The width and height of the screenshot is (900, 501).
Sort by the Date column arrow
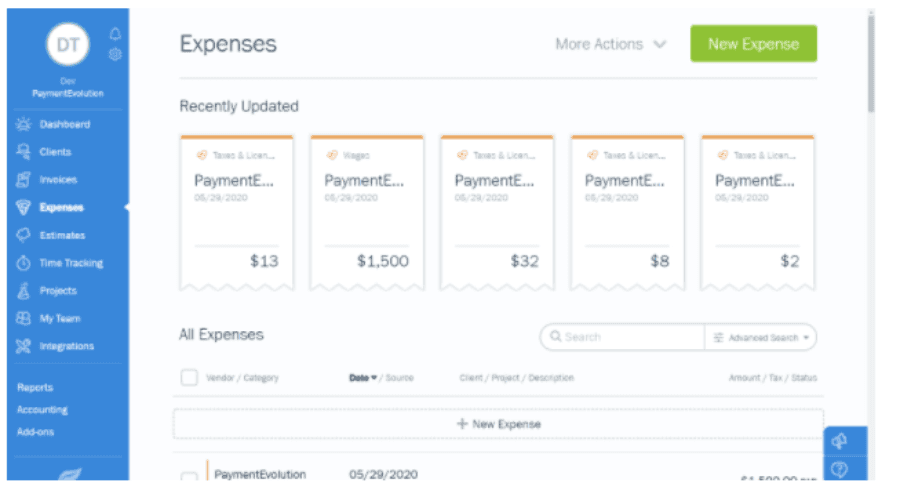pos(374,378)
